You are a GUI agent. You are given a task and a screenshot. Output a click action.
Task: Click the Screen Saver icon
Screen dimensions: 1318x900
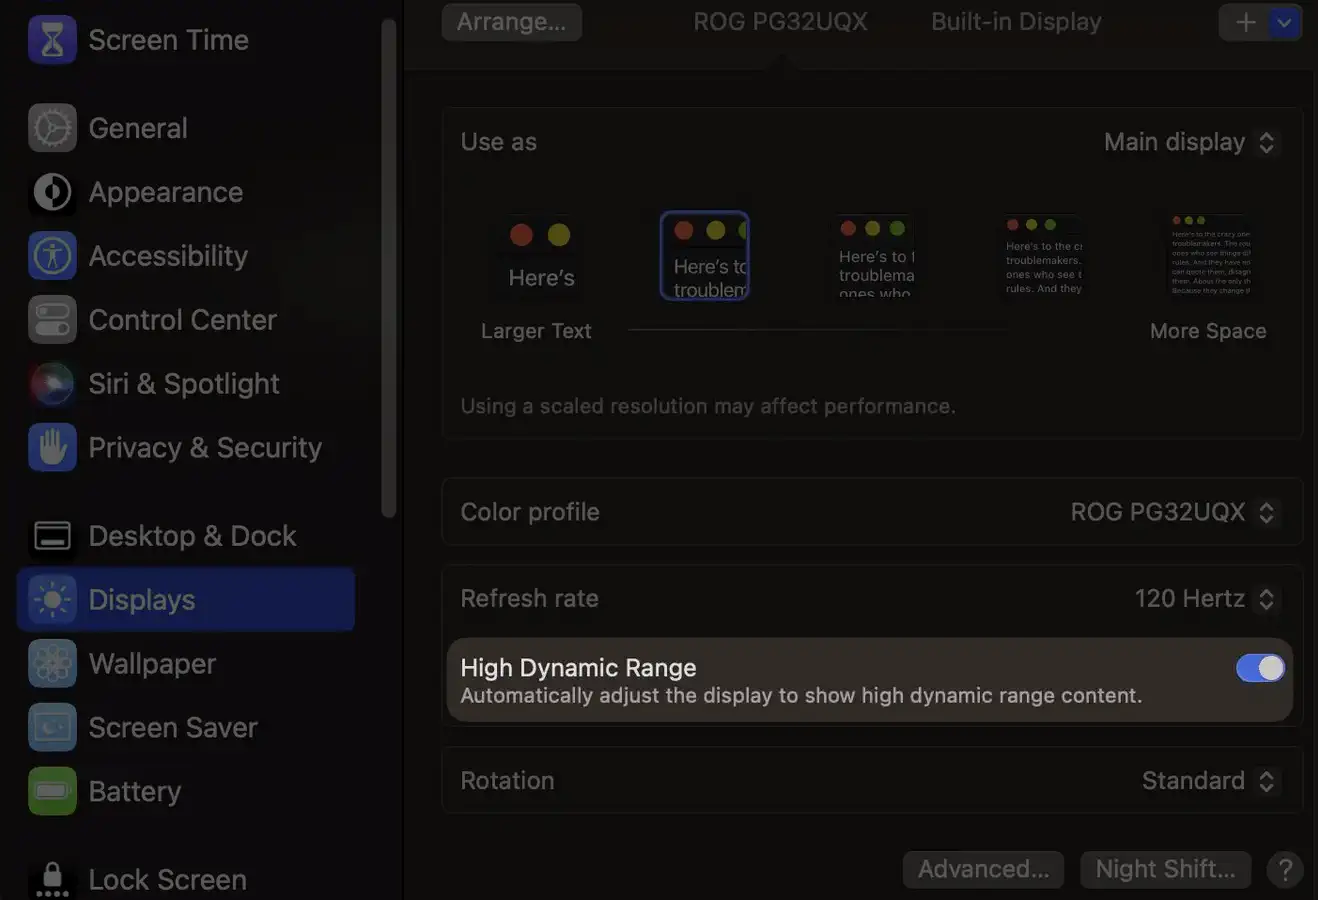click(x=52, y=728)
